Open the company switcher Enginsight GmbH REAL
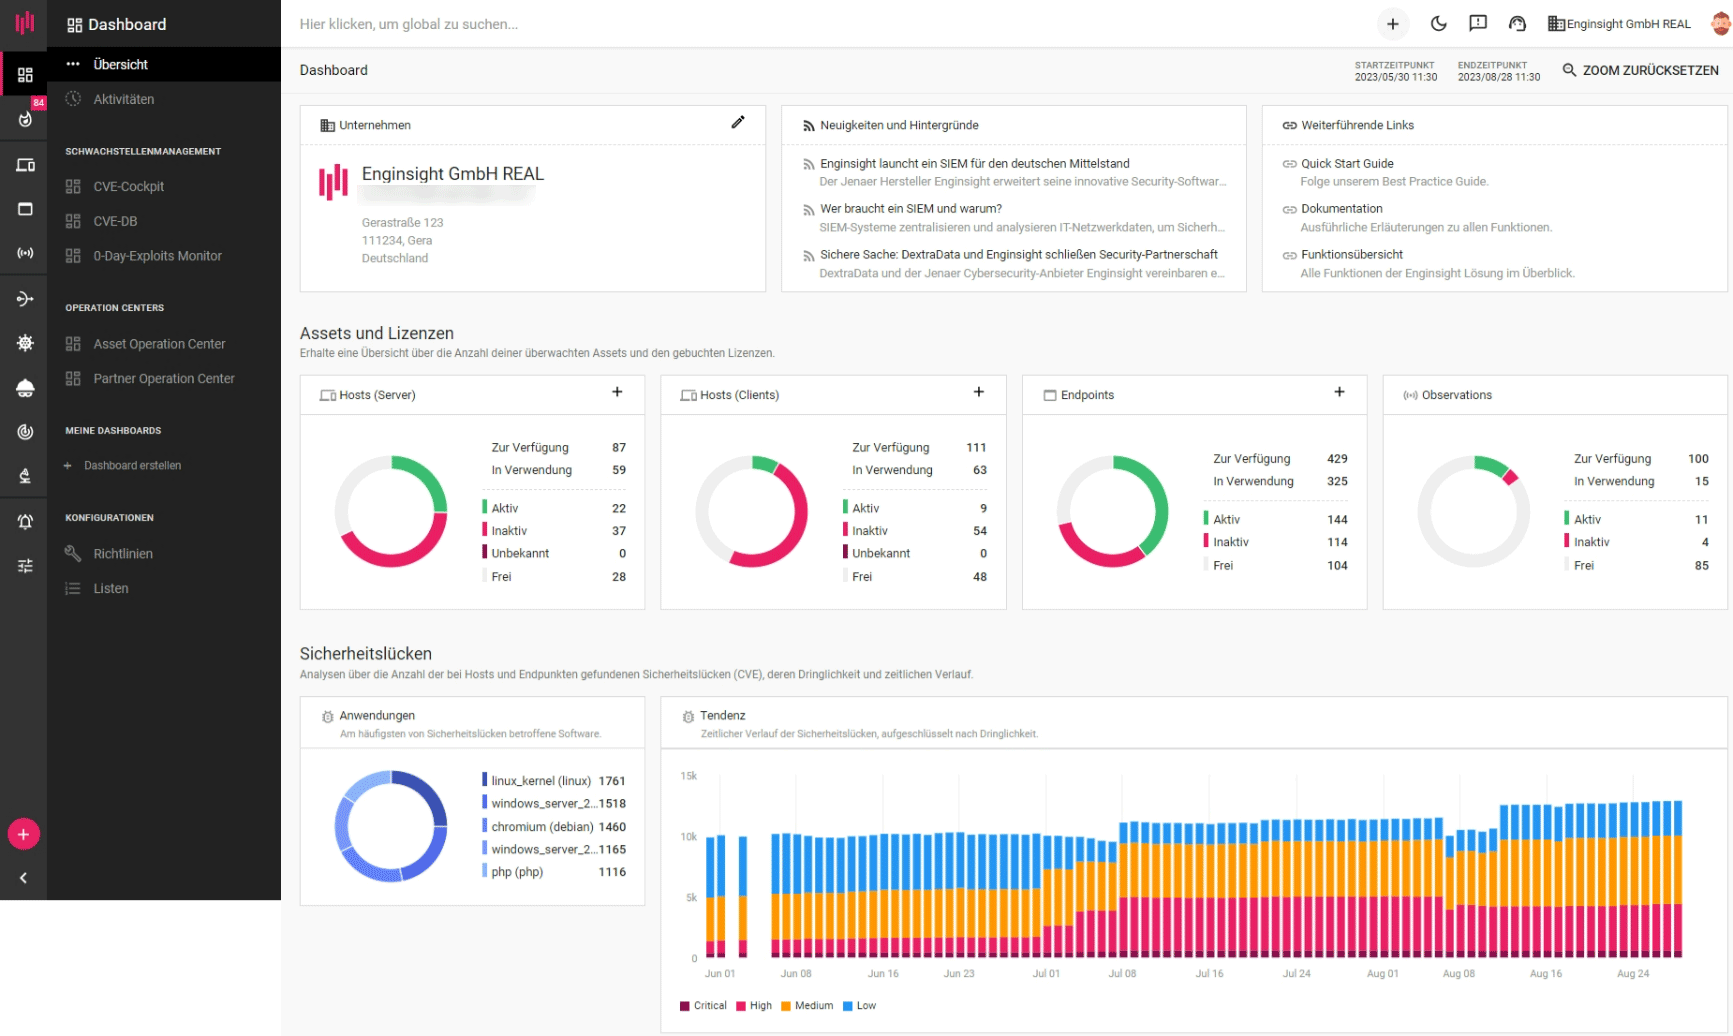Image resolution: width=1733 pixels, height=1036 pixels. 1620,23
